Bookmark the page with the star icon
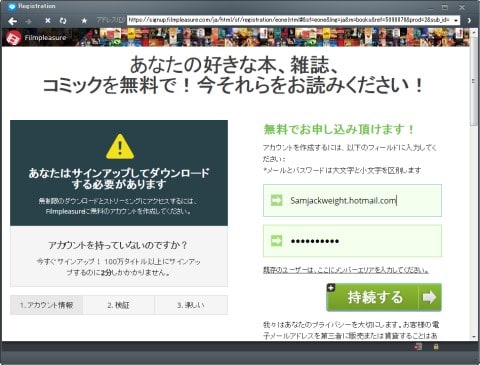The width and height of the screenshot is (480, 365). [84, 21]
